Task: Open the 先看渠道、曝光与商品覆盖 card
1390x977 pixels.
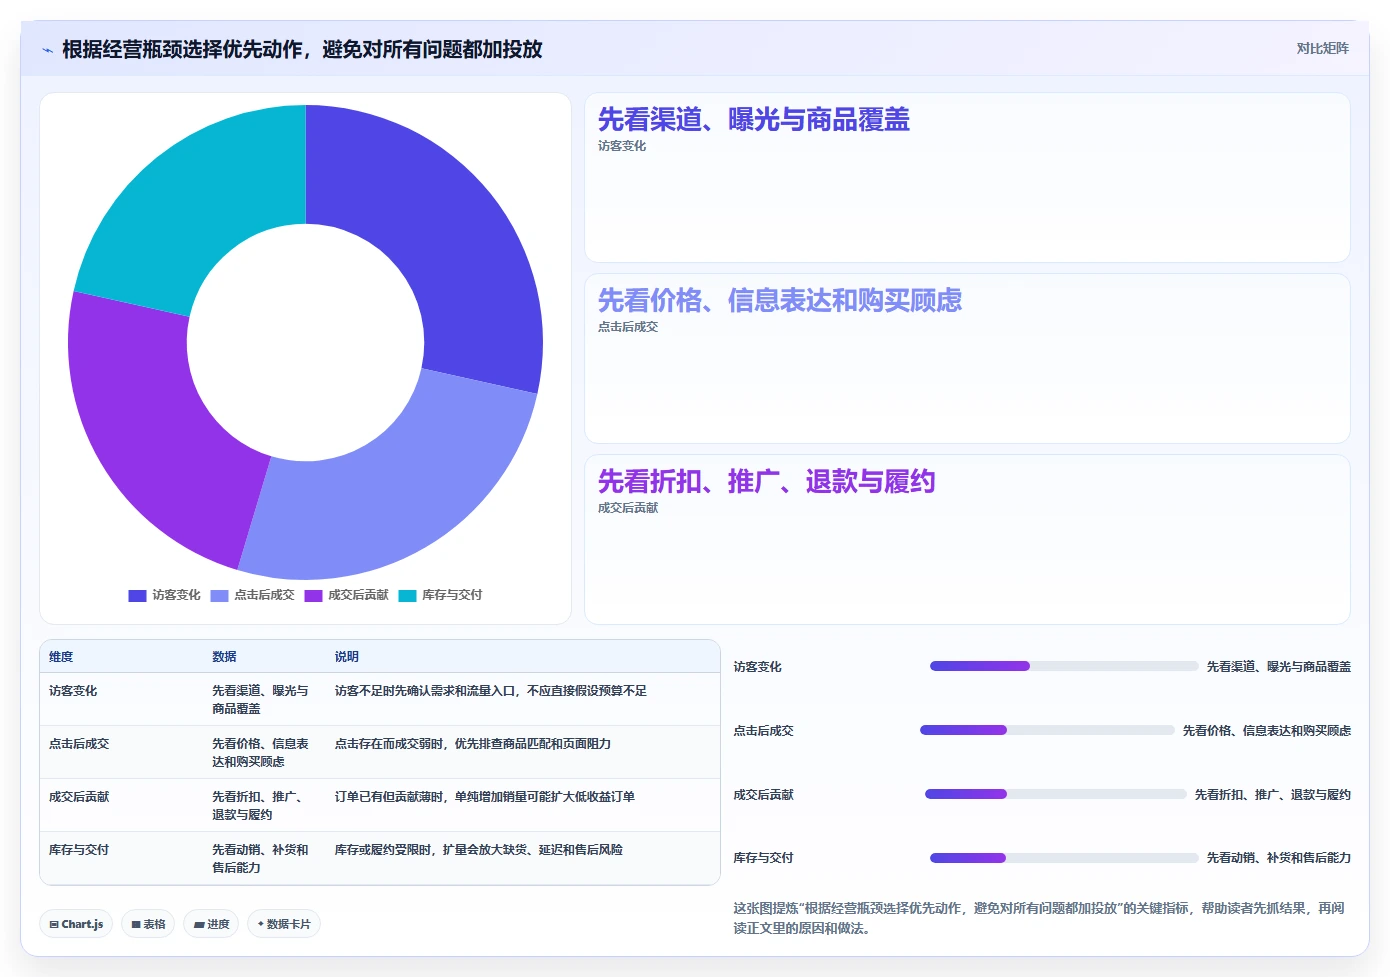Action: 967,178
